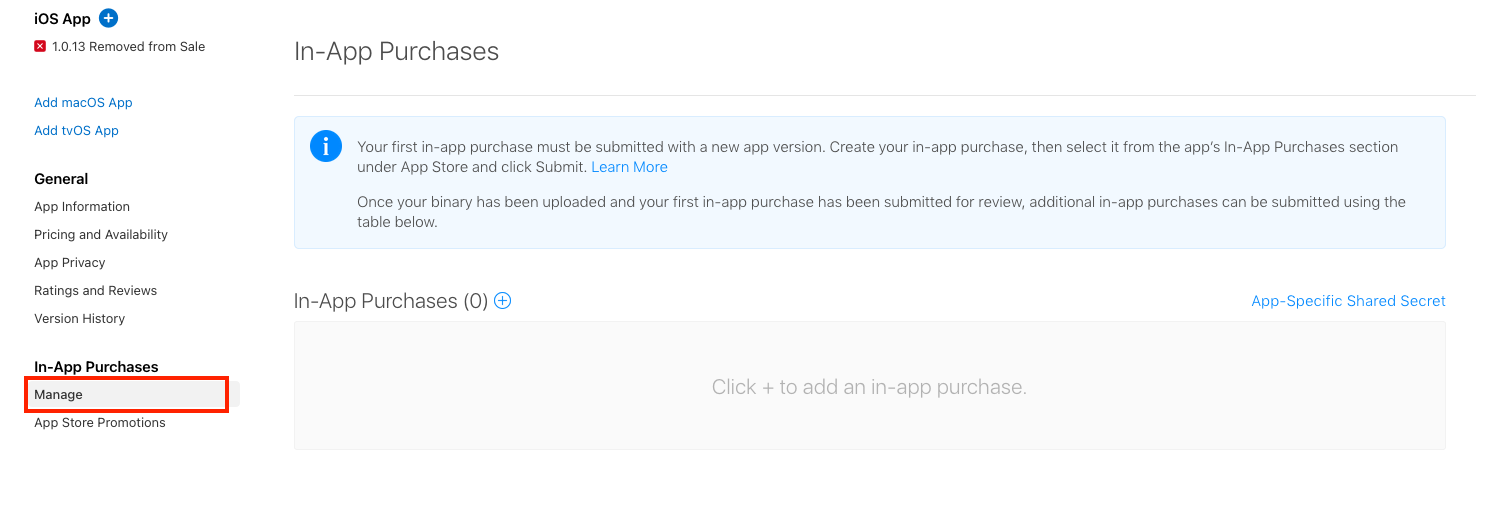Select Manage under In-App Purchases

(x=127, y=394)
